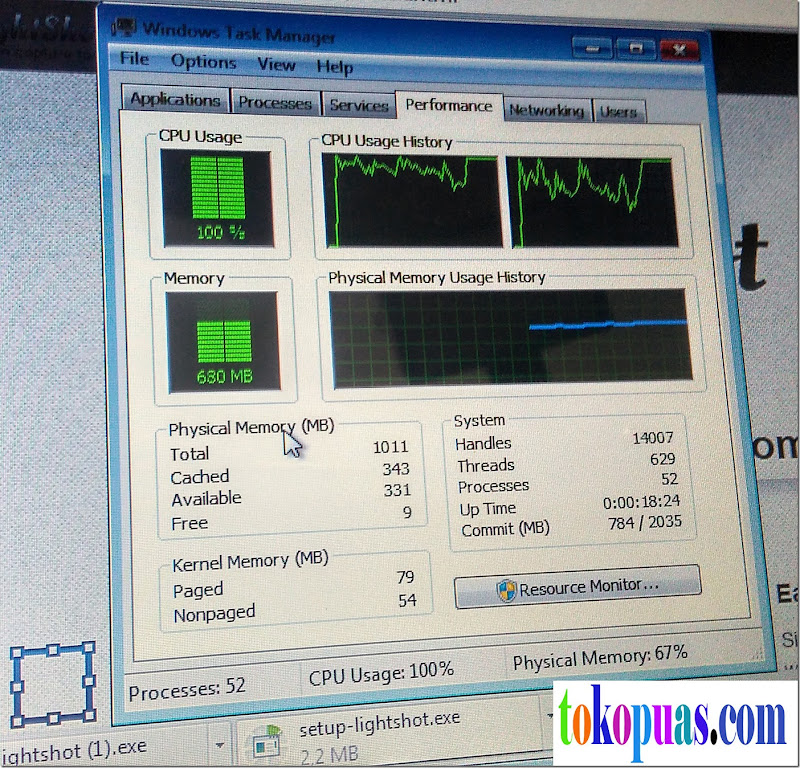Screen dimensions: 800x768
Task: Click the System group label
Action: click(479, 420)
